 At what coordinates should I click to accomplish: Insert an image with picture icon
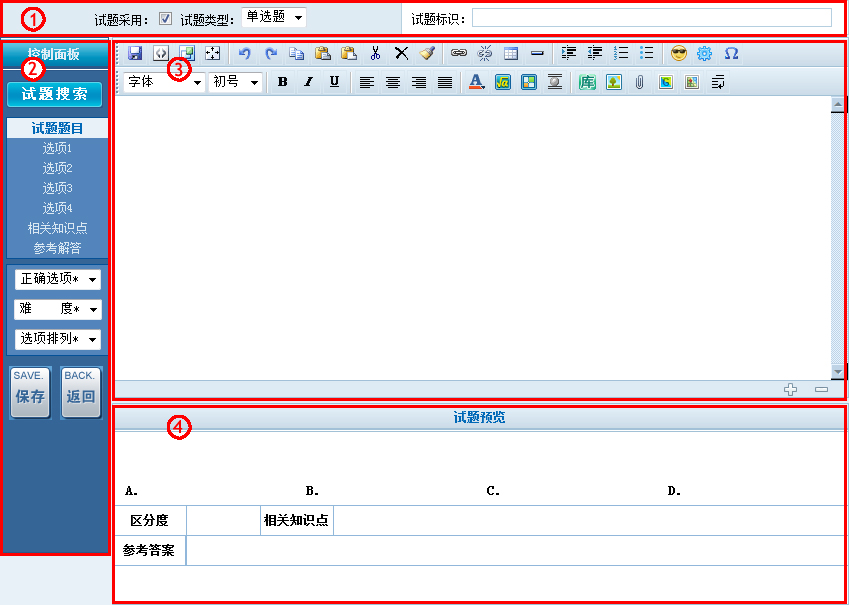(x=613, y=82)
